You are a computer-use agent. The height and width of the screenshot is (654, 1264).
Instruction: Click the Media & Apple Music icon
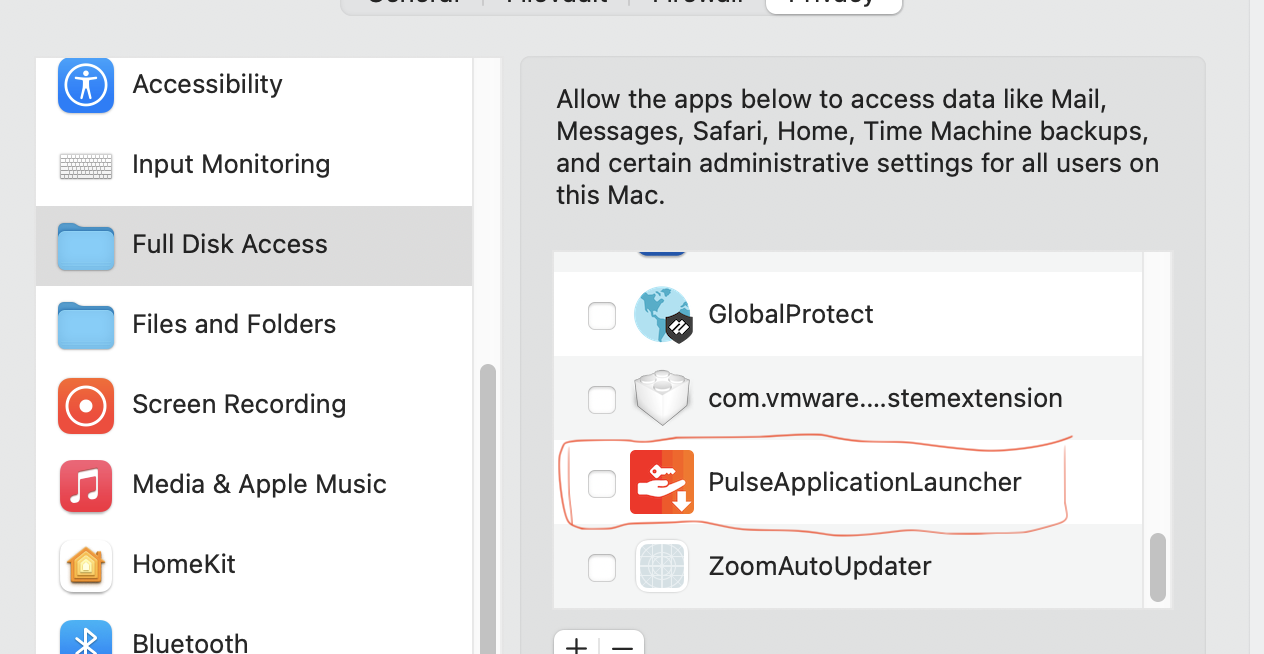(x=86, y=485)
